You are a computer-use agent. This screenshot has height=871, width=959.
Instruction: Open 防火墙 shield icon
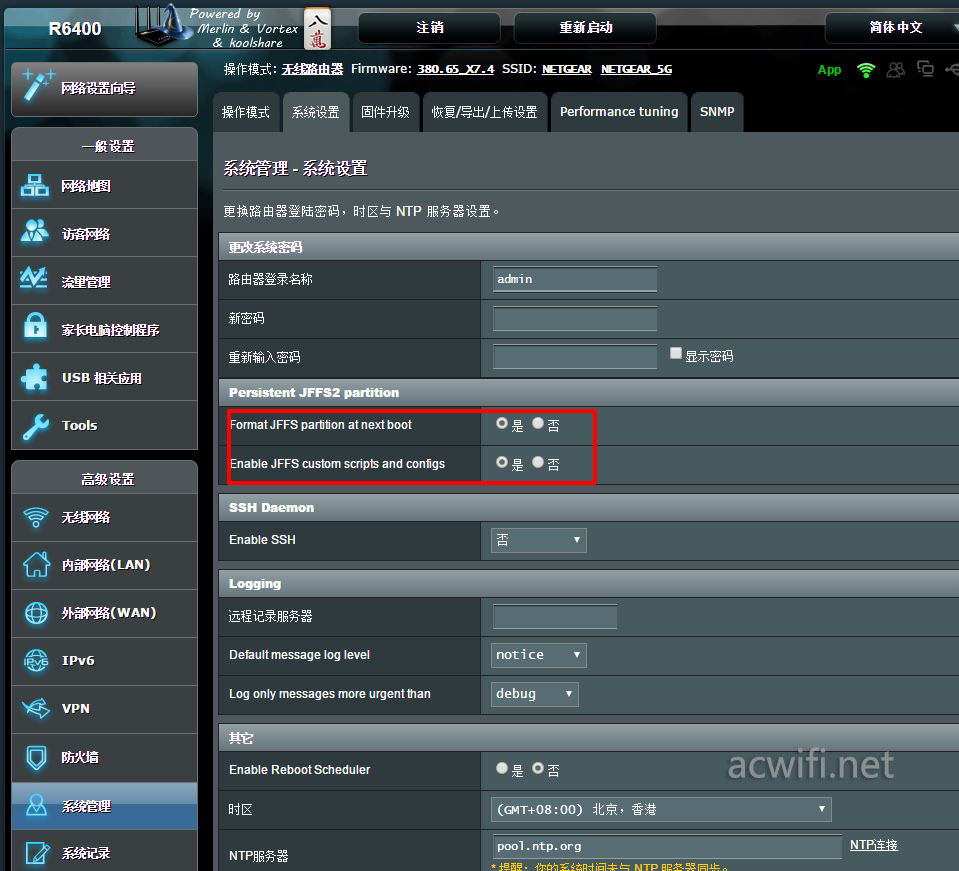point(37,757)
